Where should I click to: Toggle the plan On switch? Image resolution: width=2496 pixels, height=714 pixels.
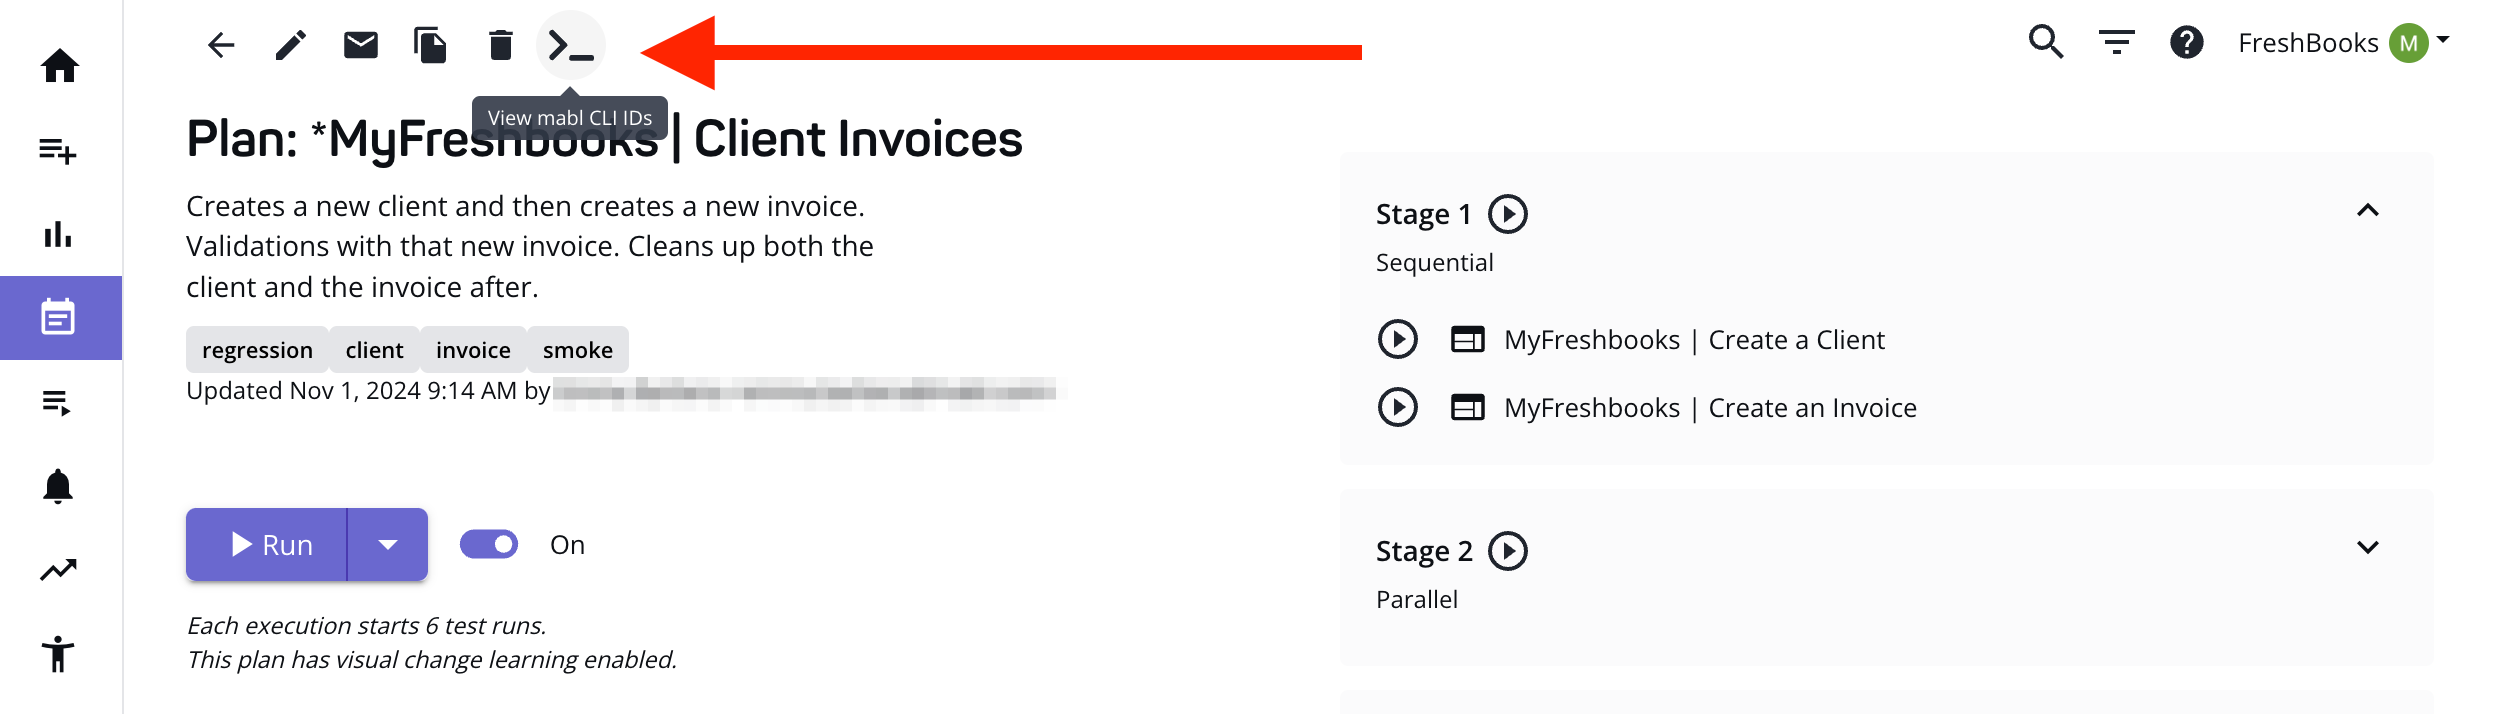point(489,544)
